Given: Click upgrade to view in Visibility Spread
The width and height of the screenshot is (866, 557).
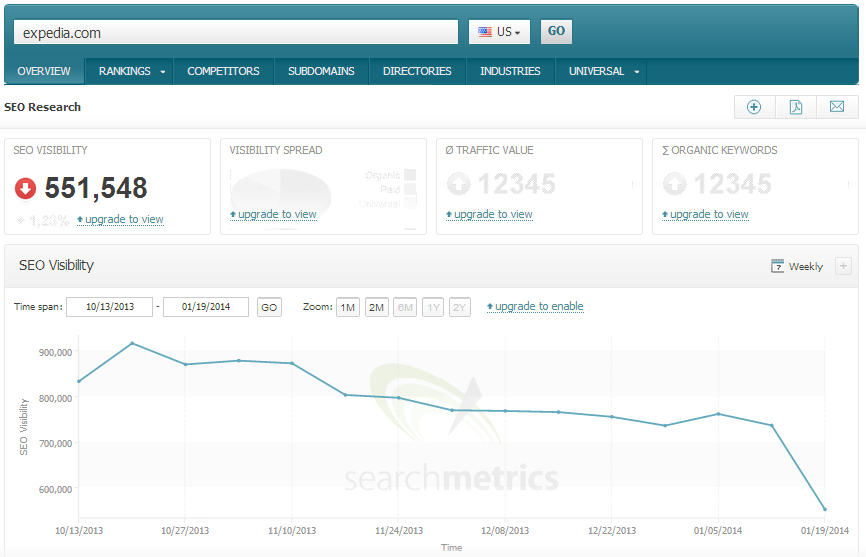Looking at the screenshot, I should click(x=273, y=214).
